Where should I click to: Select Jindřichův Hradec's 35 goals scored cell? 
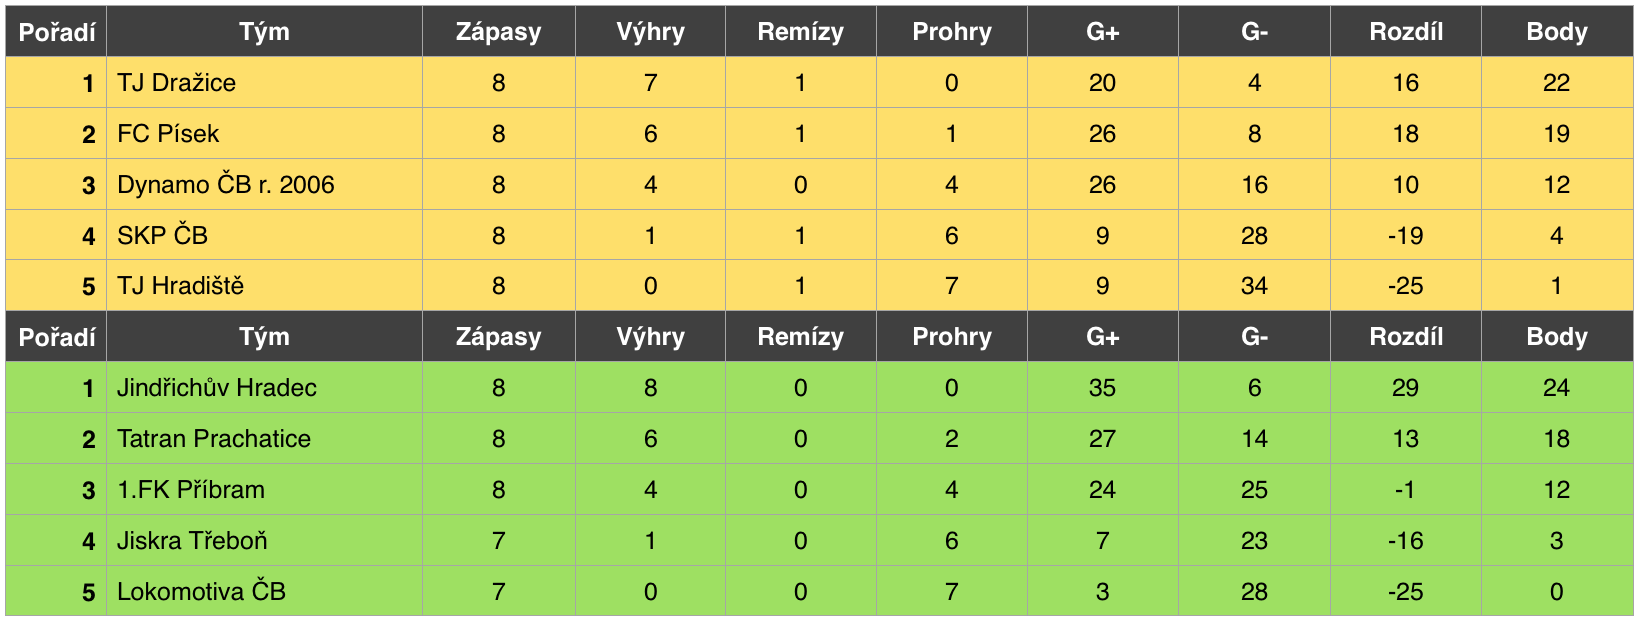point(1102,388)
